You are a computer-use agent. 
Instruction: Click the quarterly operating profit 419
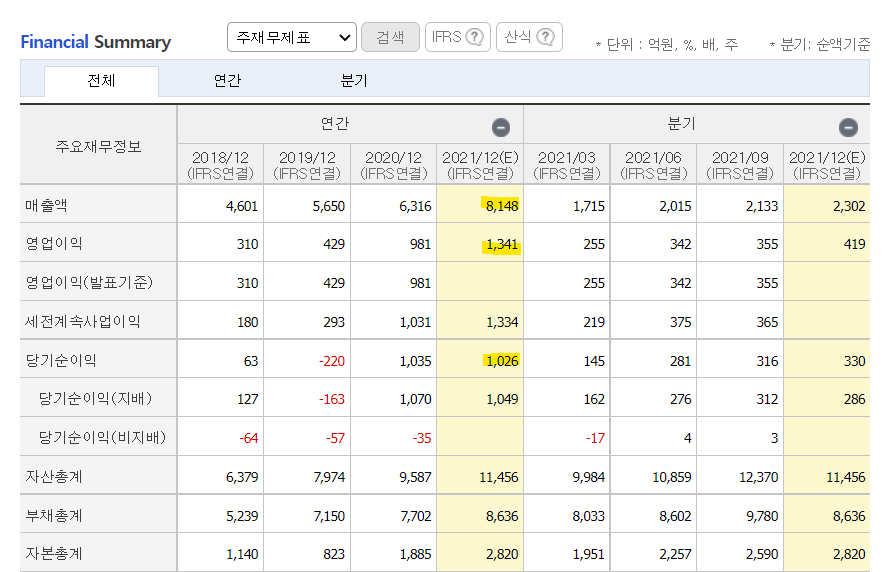[x=854, y=245]
